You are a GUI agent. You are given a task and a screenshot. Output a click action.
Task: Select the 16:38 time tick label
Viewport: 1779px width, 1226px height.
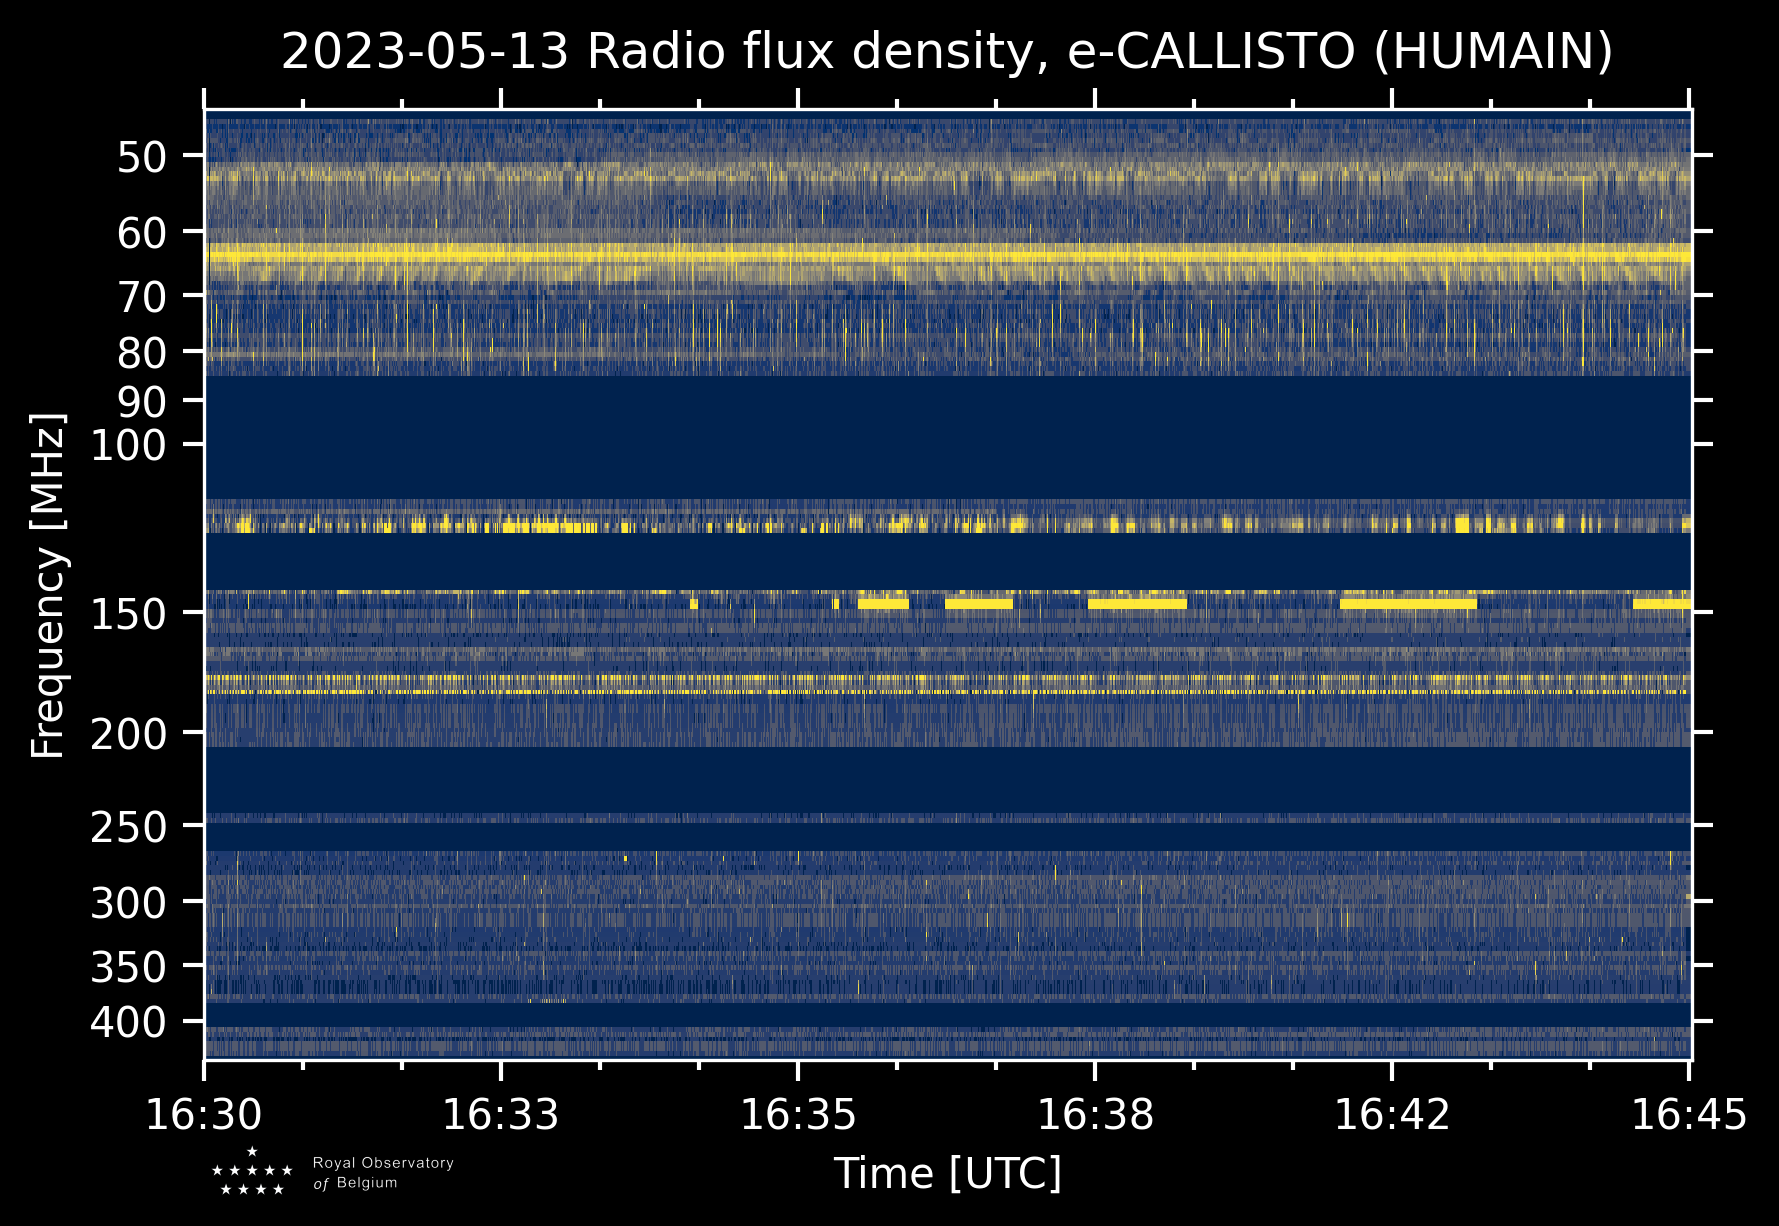coord(1095,1115)
